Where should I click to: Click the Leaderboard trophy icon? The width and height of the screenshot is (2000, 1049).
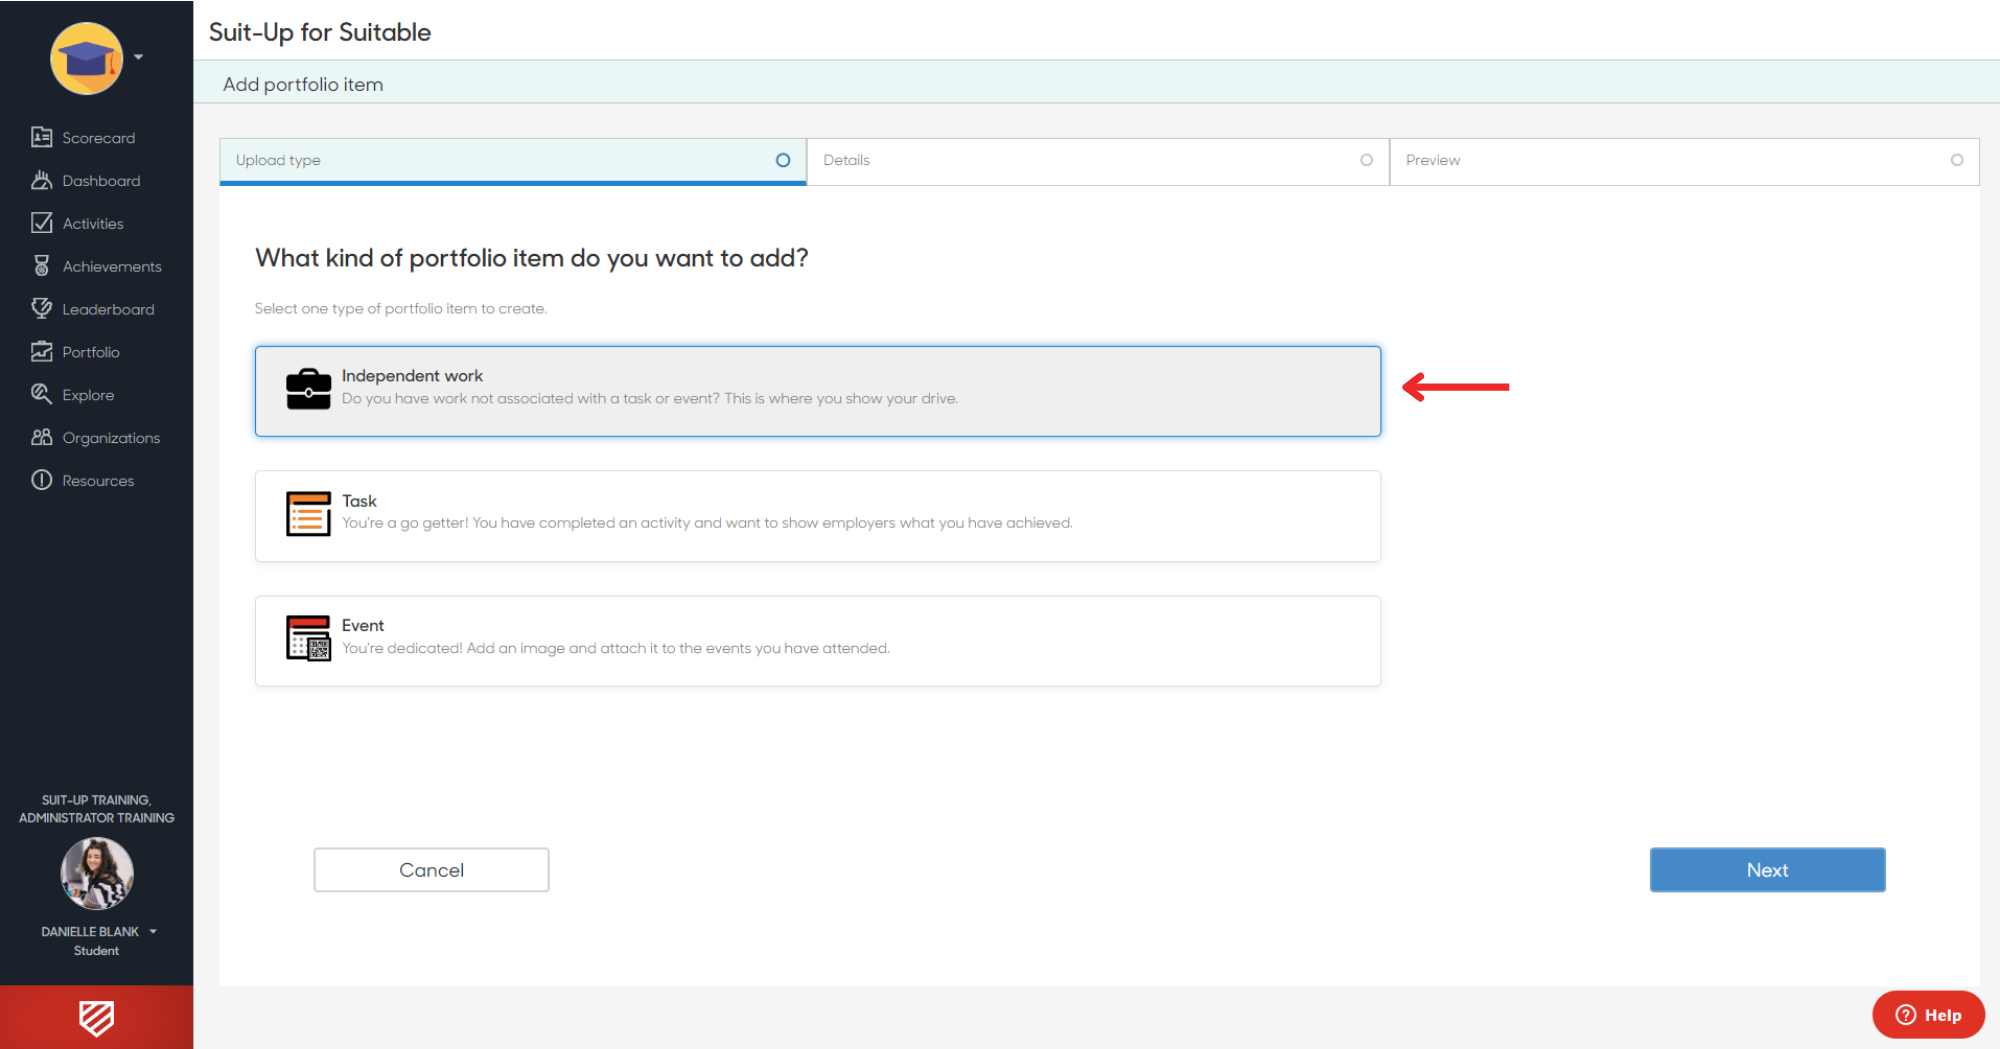(41, 308)
